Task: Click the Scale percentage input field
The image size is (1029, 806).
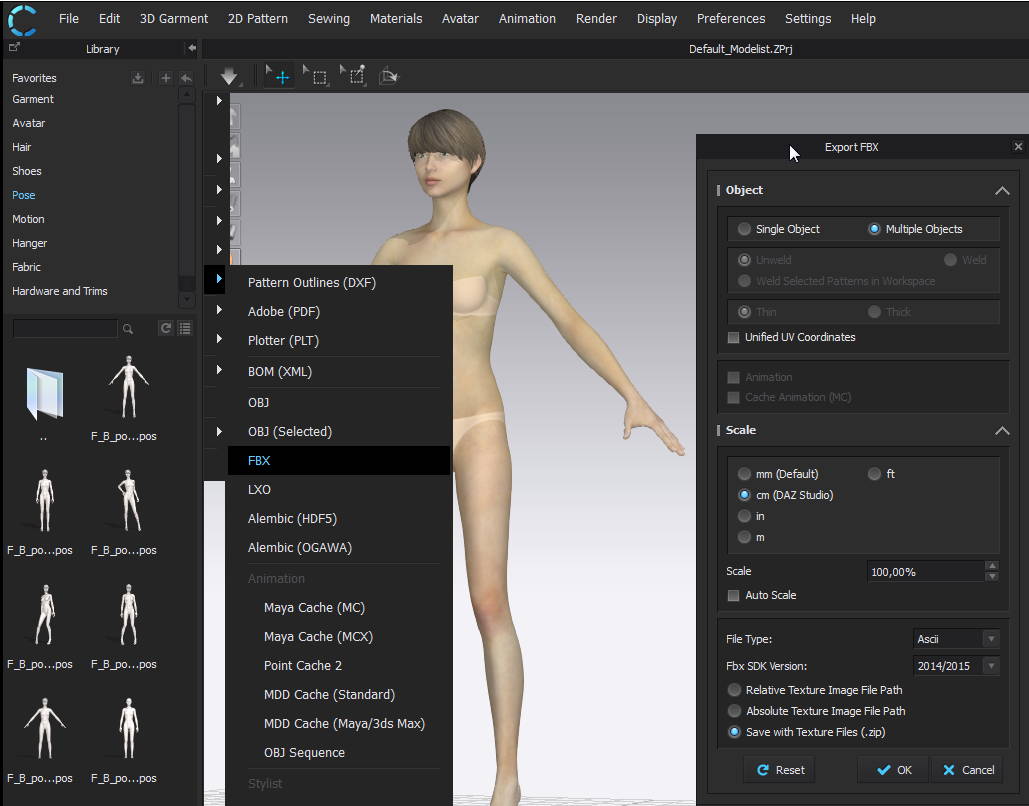Action: click(925, 572)
